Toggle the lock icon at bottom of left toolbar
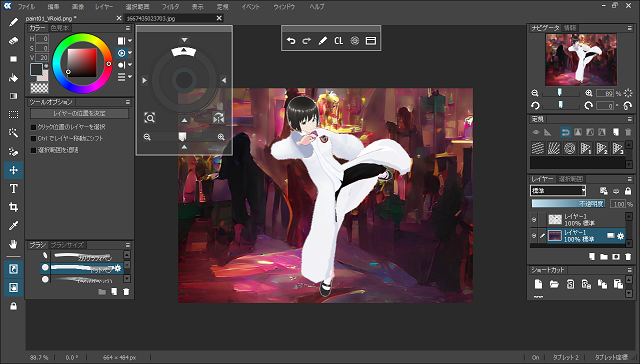This screenshot has height=364, width=640. (13, 306)
